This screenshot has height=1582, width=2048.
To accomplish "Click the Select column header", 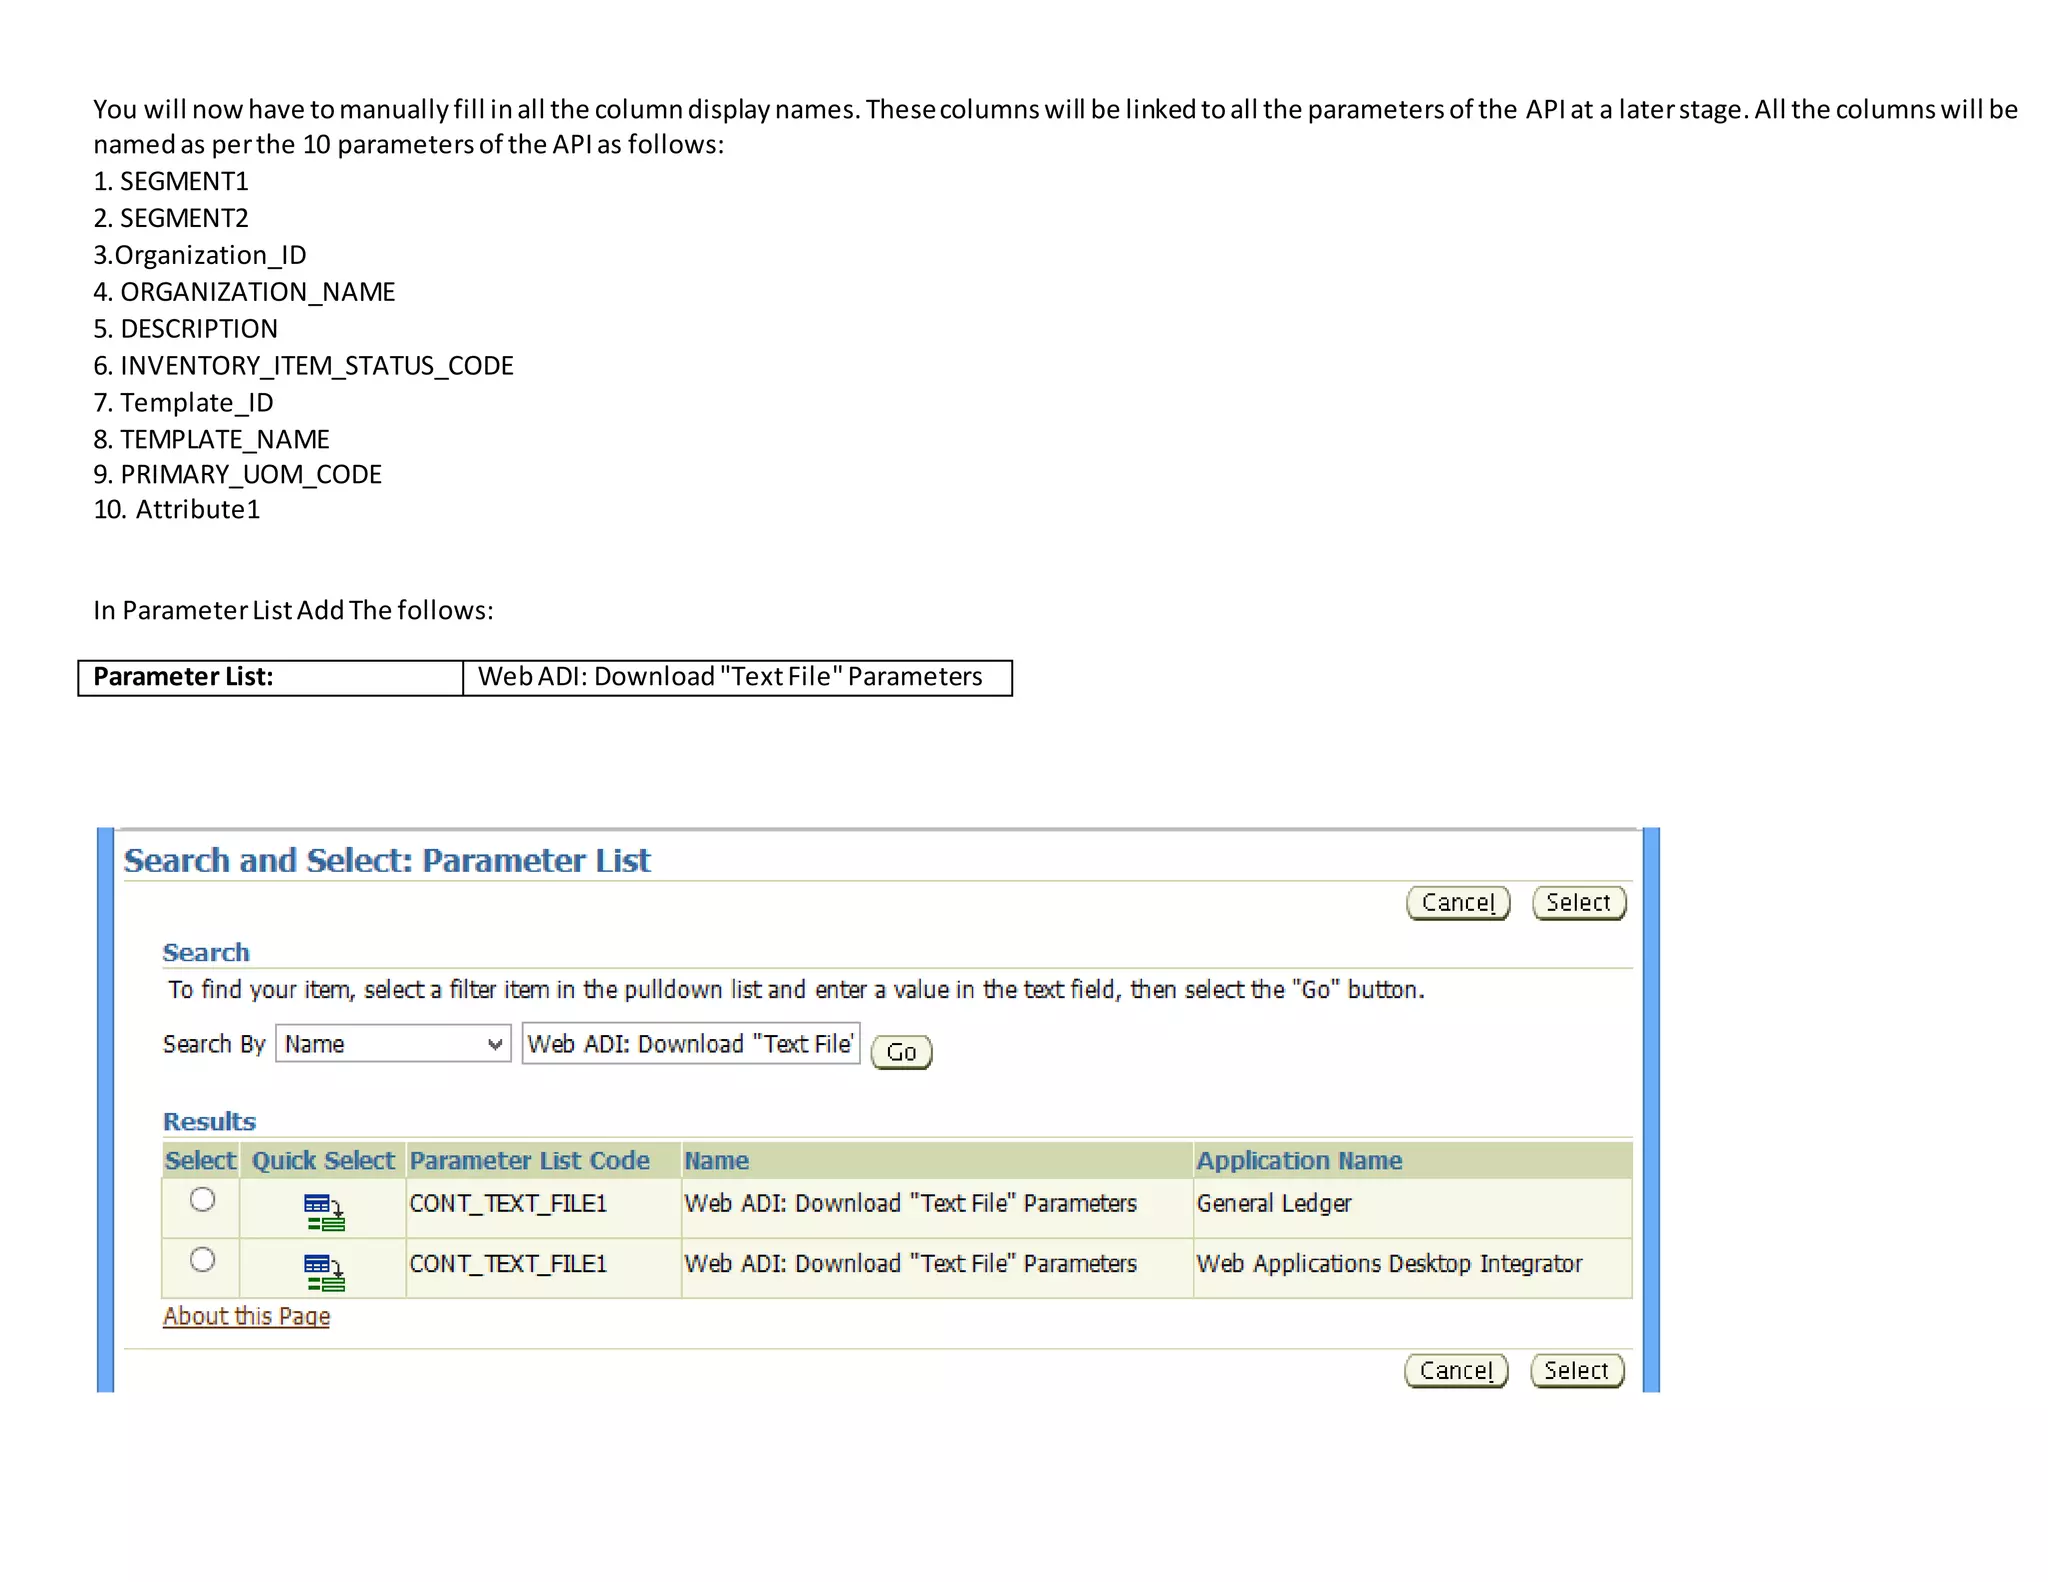I will point(200,1160).
